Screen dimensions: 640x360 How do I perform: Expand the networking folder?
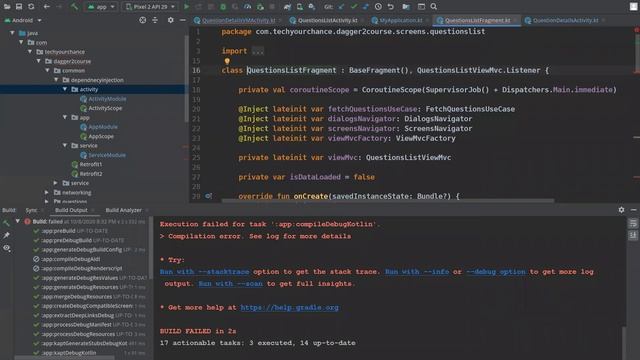click(47, 192)
